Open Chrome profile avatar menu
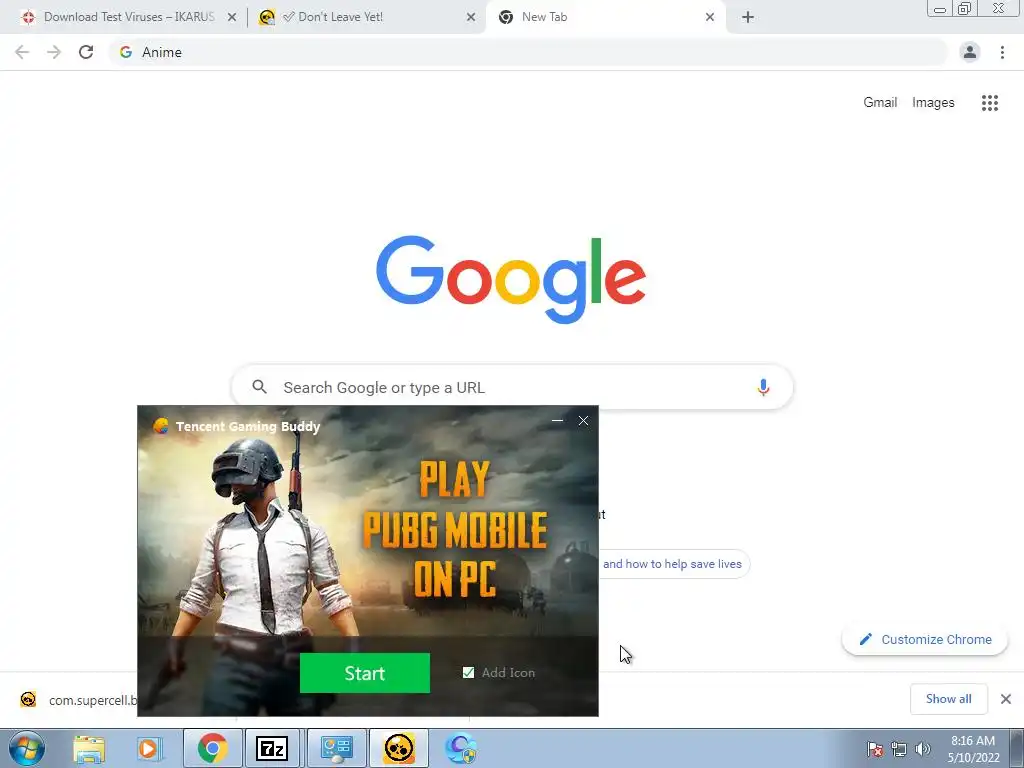 tap(970, 52)
